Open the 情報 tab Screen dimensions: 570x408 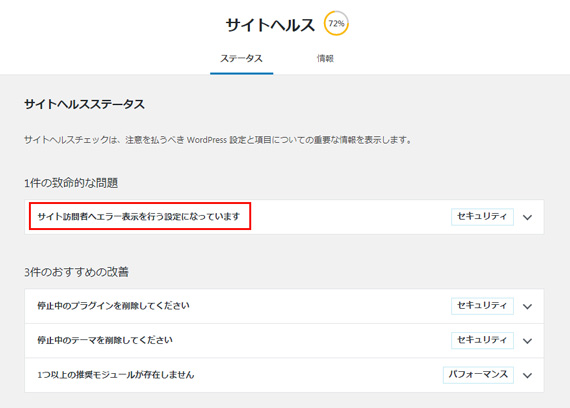pos(325,58)
